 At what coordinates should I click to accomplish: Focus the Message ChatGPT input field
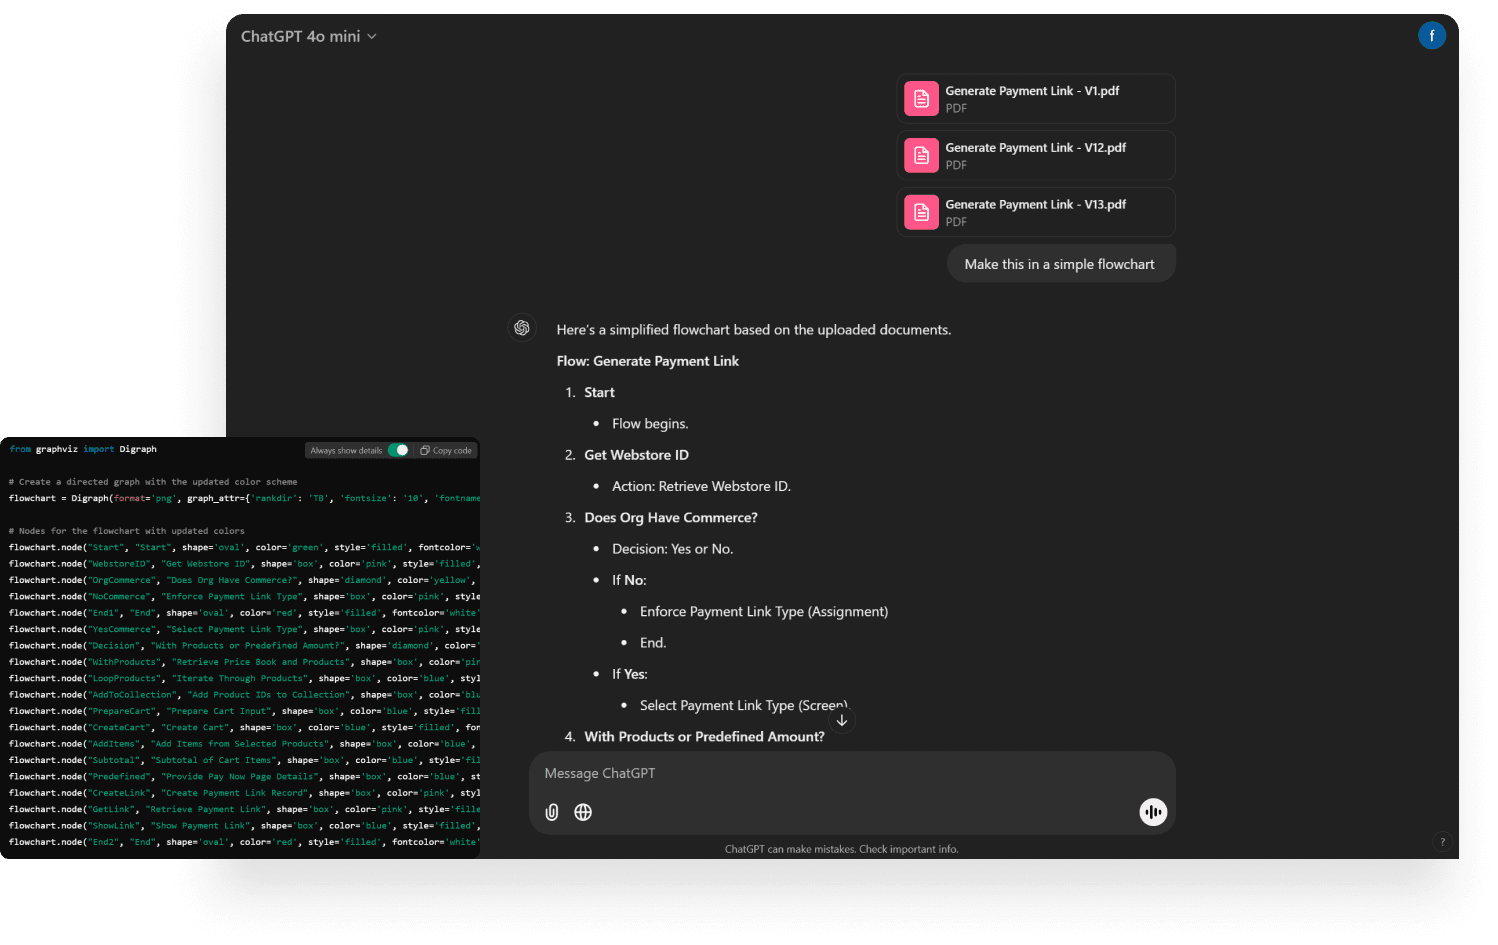[x=852, y=773]
